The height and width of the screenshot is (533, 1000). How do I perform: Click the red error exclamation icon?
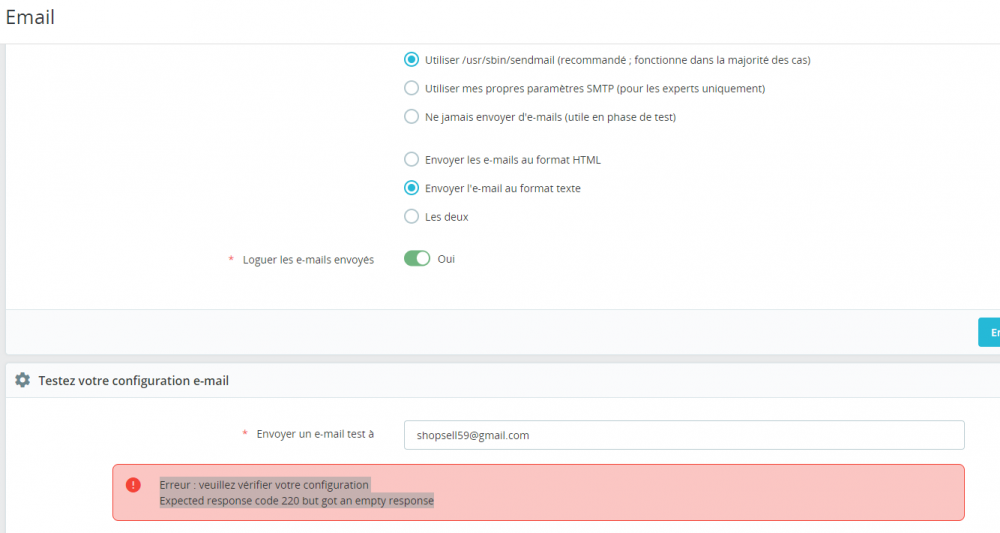coord(133,485)
